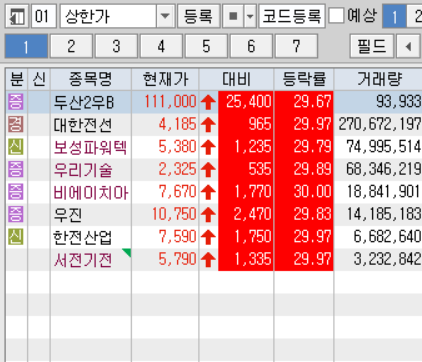The width and height of the screenshot is (422, 362).
Task: Click the up arrow icon for 우리기술
Action: point(208,170)
